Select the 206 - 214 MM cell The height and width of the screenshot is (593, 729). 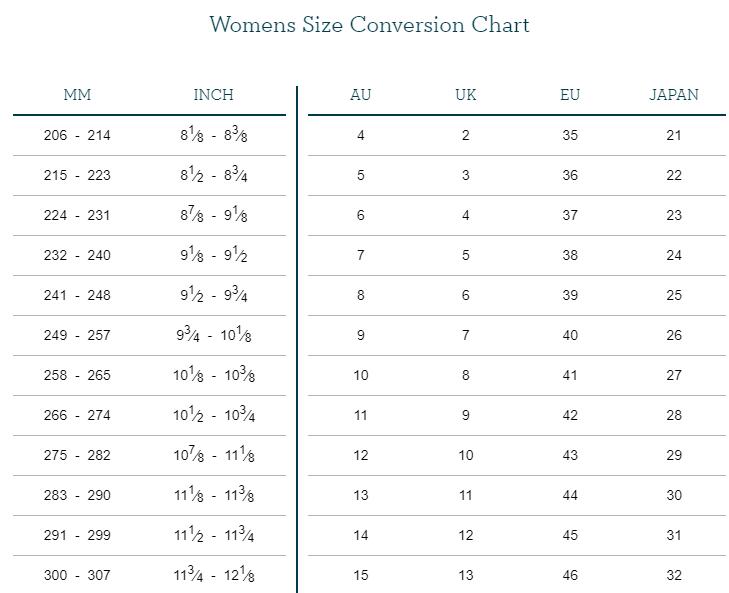tap(77, 135)
